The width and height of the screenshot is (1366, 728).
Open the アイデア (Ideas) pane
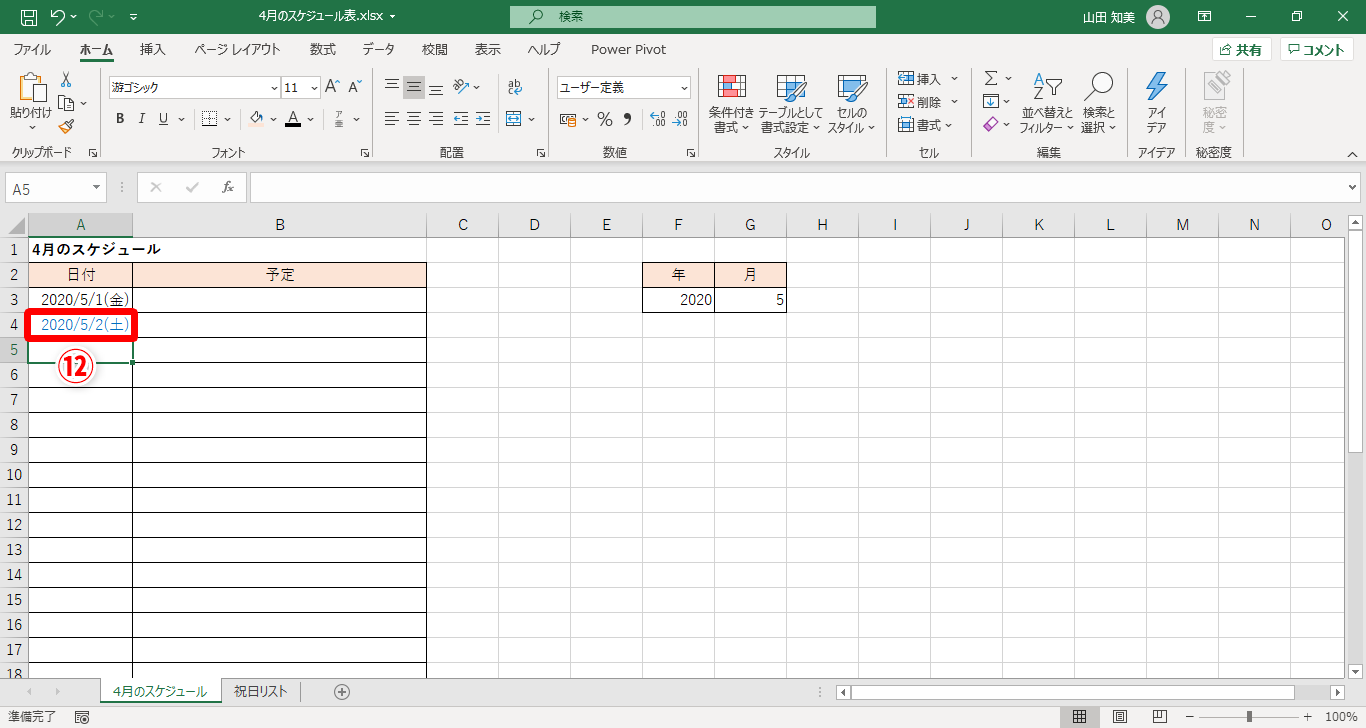coord(1156,103)
